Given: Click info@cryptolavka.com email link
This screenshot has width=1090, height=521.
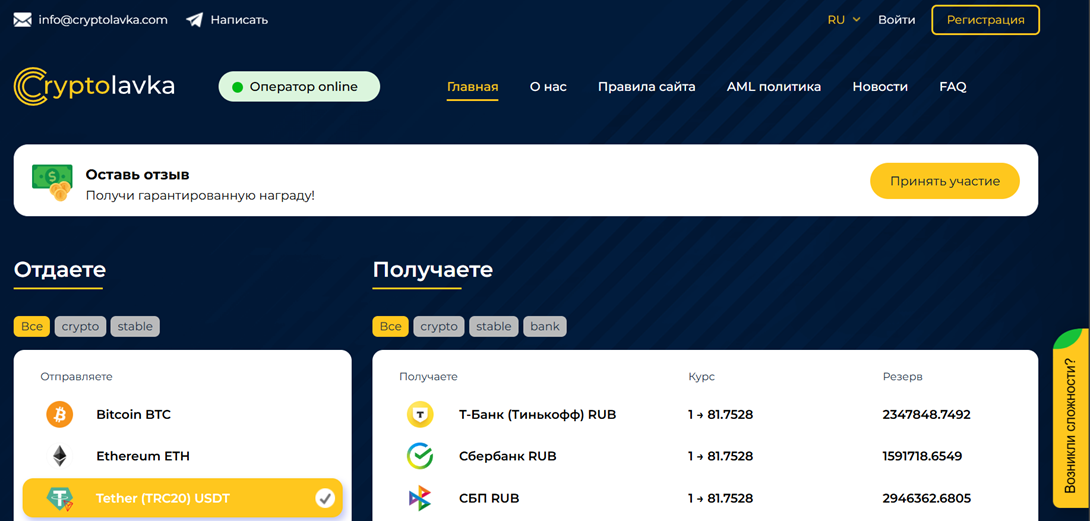Looking at the screenshot, I should 103,19.
